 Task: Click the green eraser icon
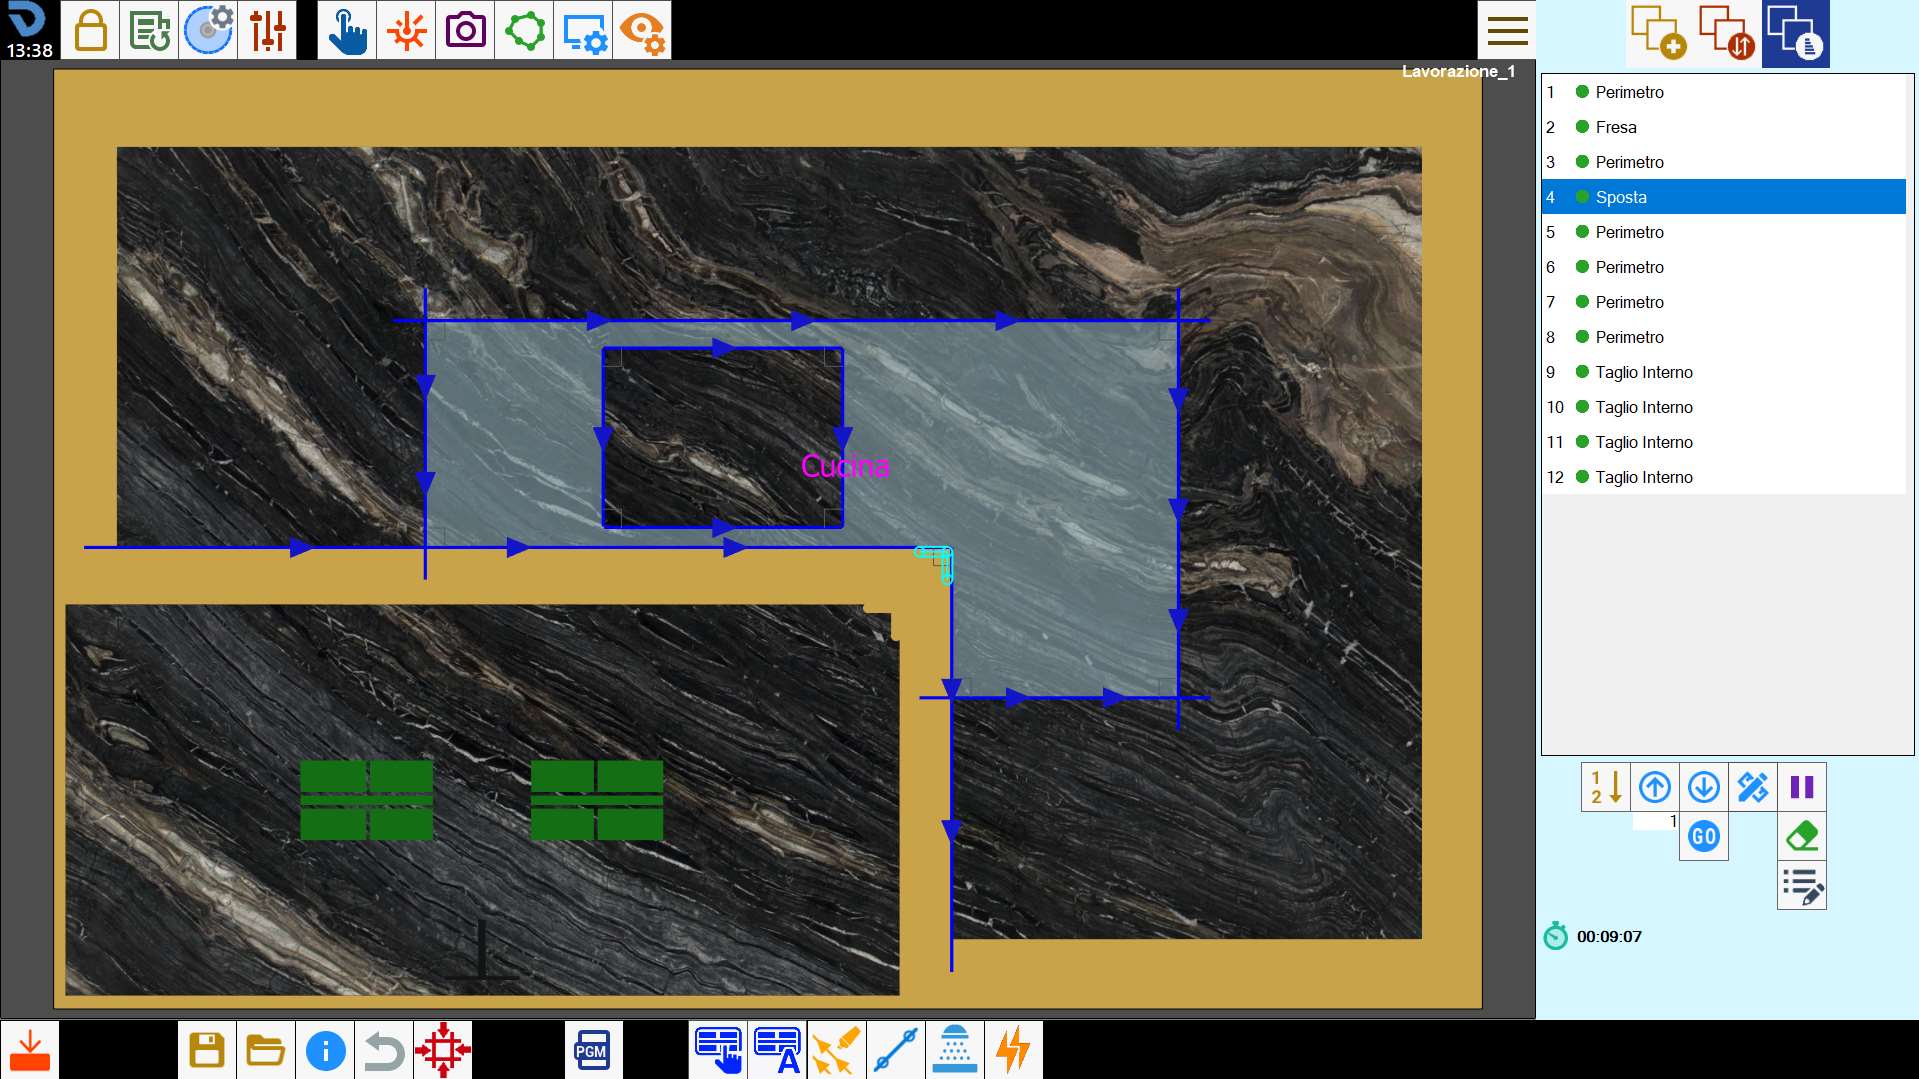[1802, 836]
